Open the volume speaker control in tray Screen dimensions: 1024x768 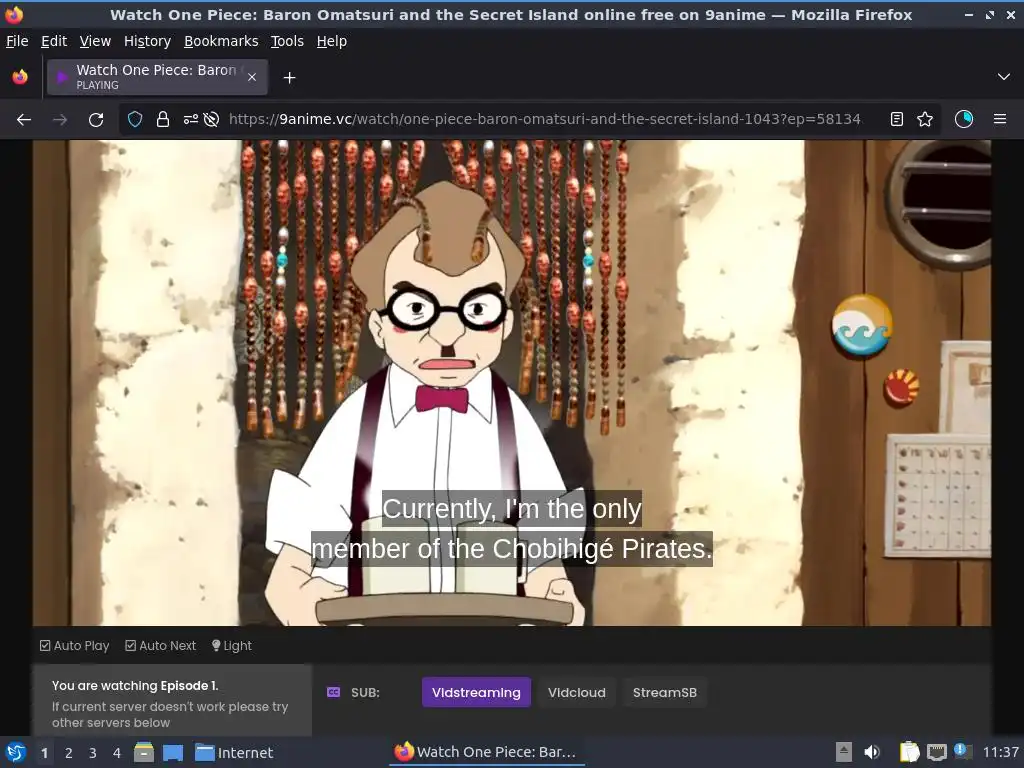point(872,752)
